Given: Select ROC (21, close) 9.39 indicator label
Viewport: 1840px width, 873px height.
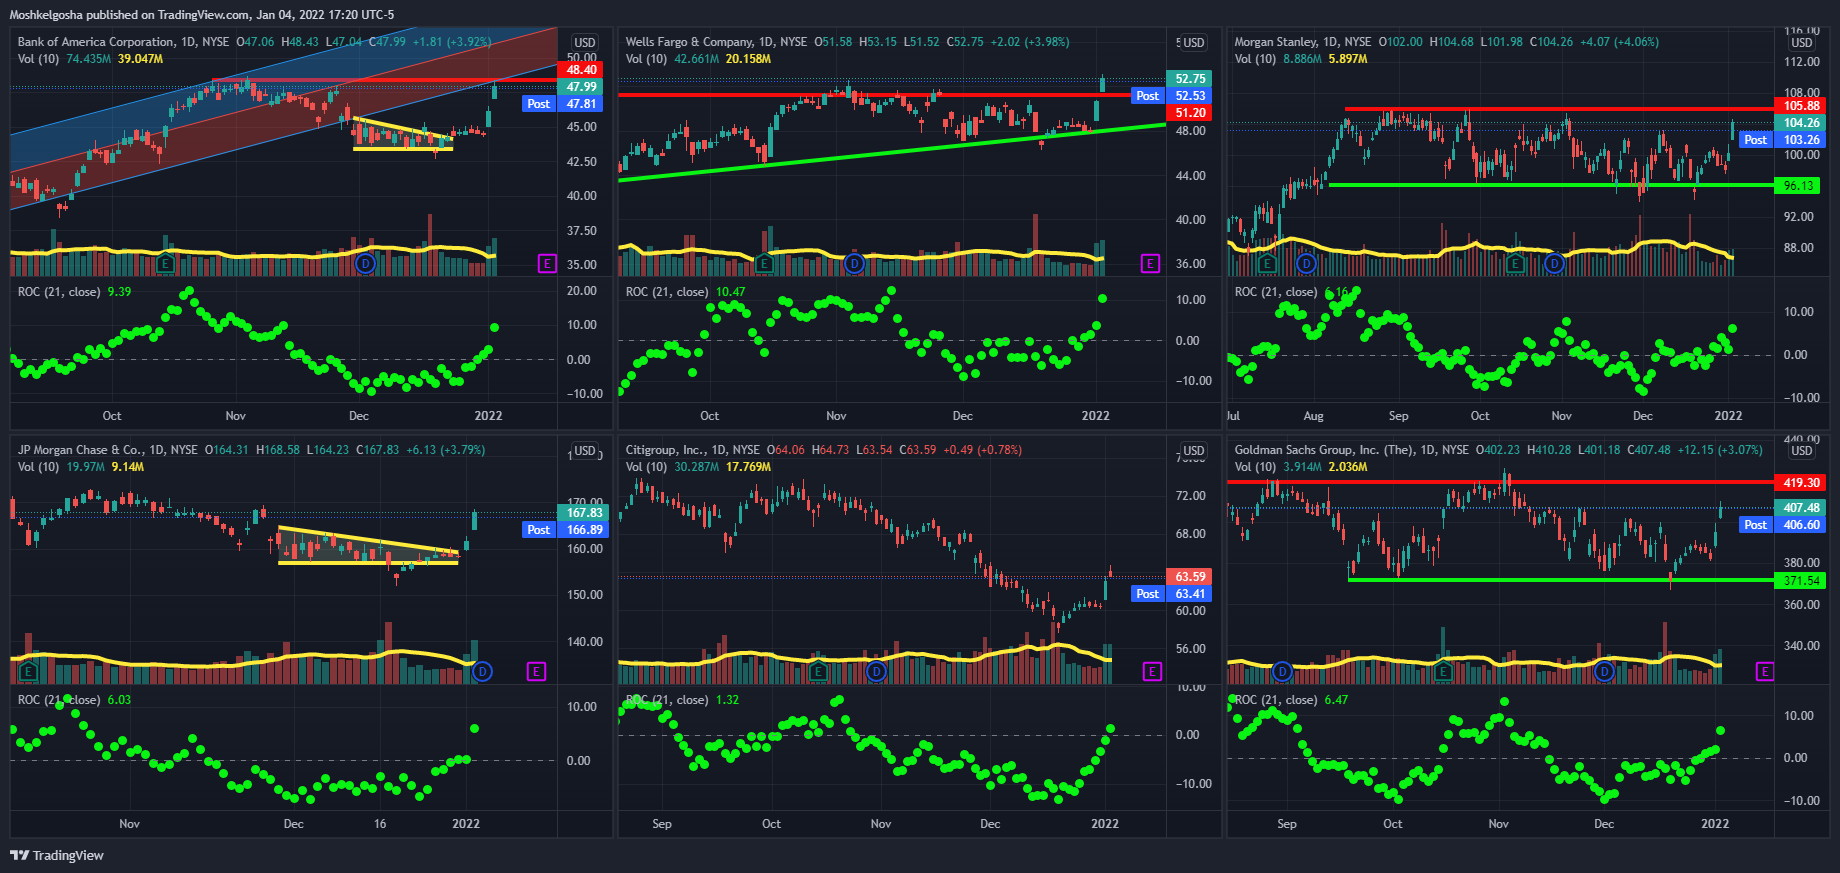Looking at the screenshot, I should pos(74,292).
